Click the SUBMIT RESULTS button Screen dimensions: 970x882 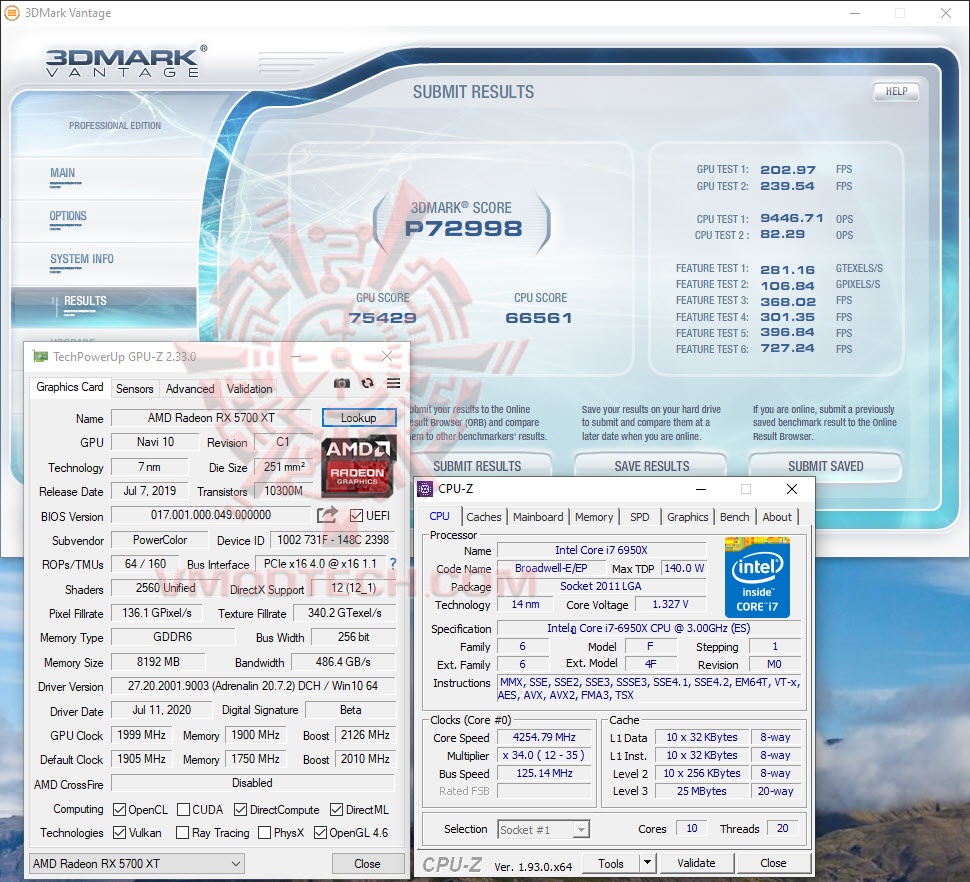tap(477, 466)
